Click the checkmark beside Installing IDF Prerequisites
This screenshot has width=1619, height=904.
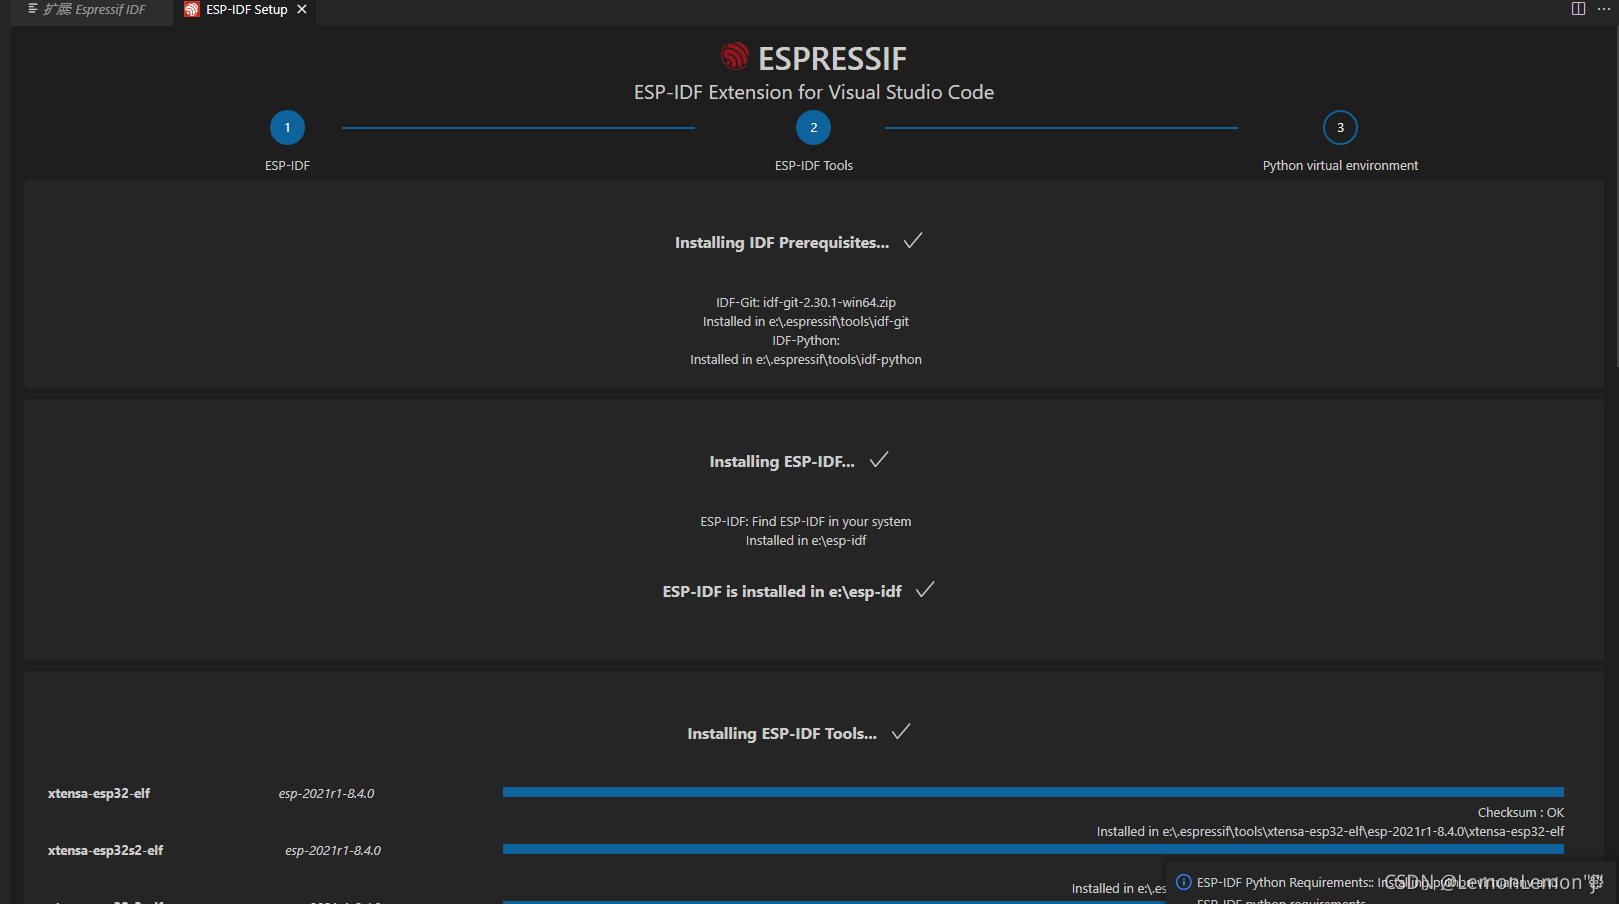[913, 241]
